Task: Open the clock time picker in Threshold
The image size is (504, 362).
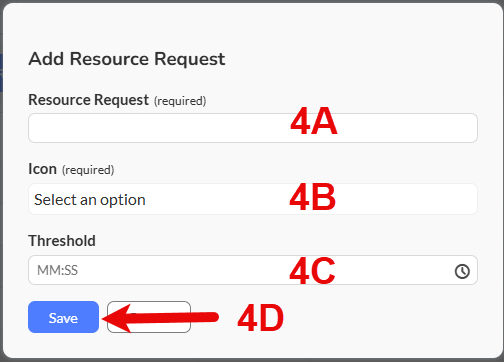Action: [462, 271]
